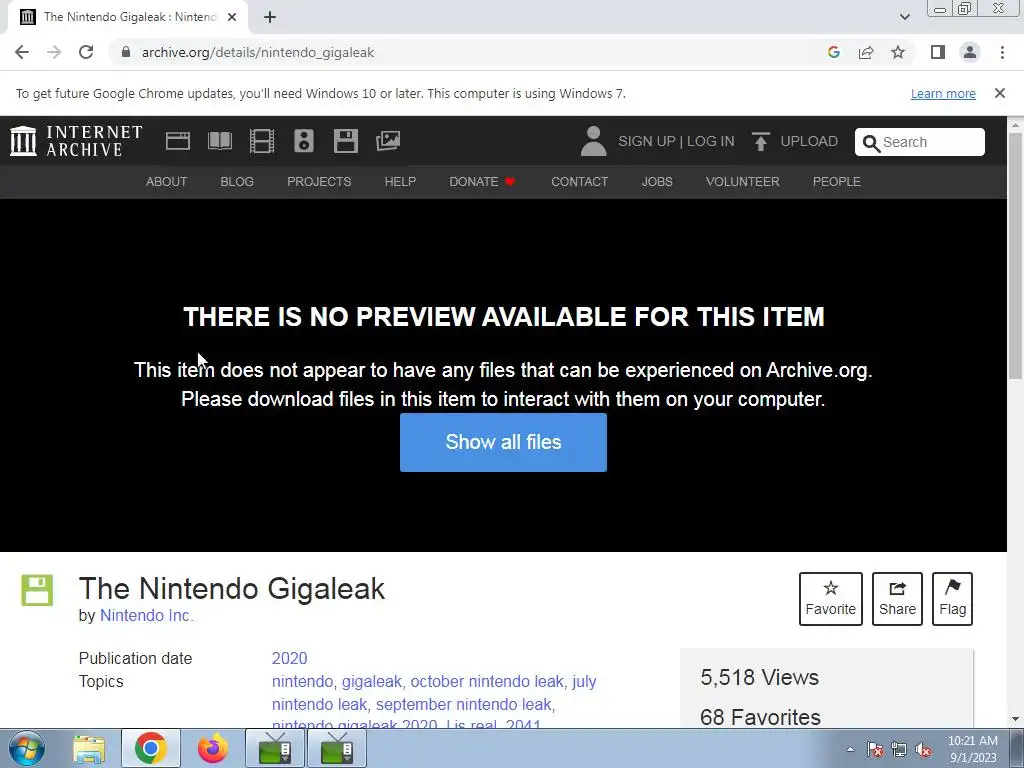Image resolution: width=1024 pixels, height=768 pixels.
Task: Flag this item with Flag button
Action: [x=952, y=599]
